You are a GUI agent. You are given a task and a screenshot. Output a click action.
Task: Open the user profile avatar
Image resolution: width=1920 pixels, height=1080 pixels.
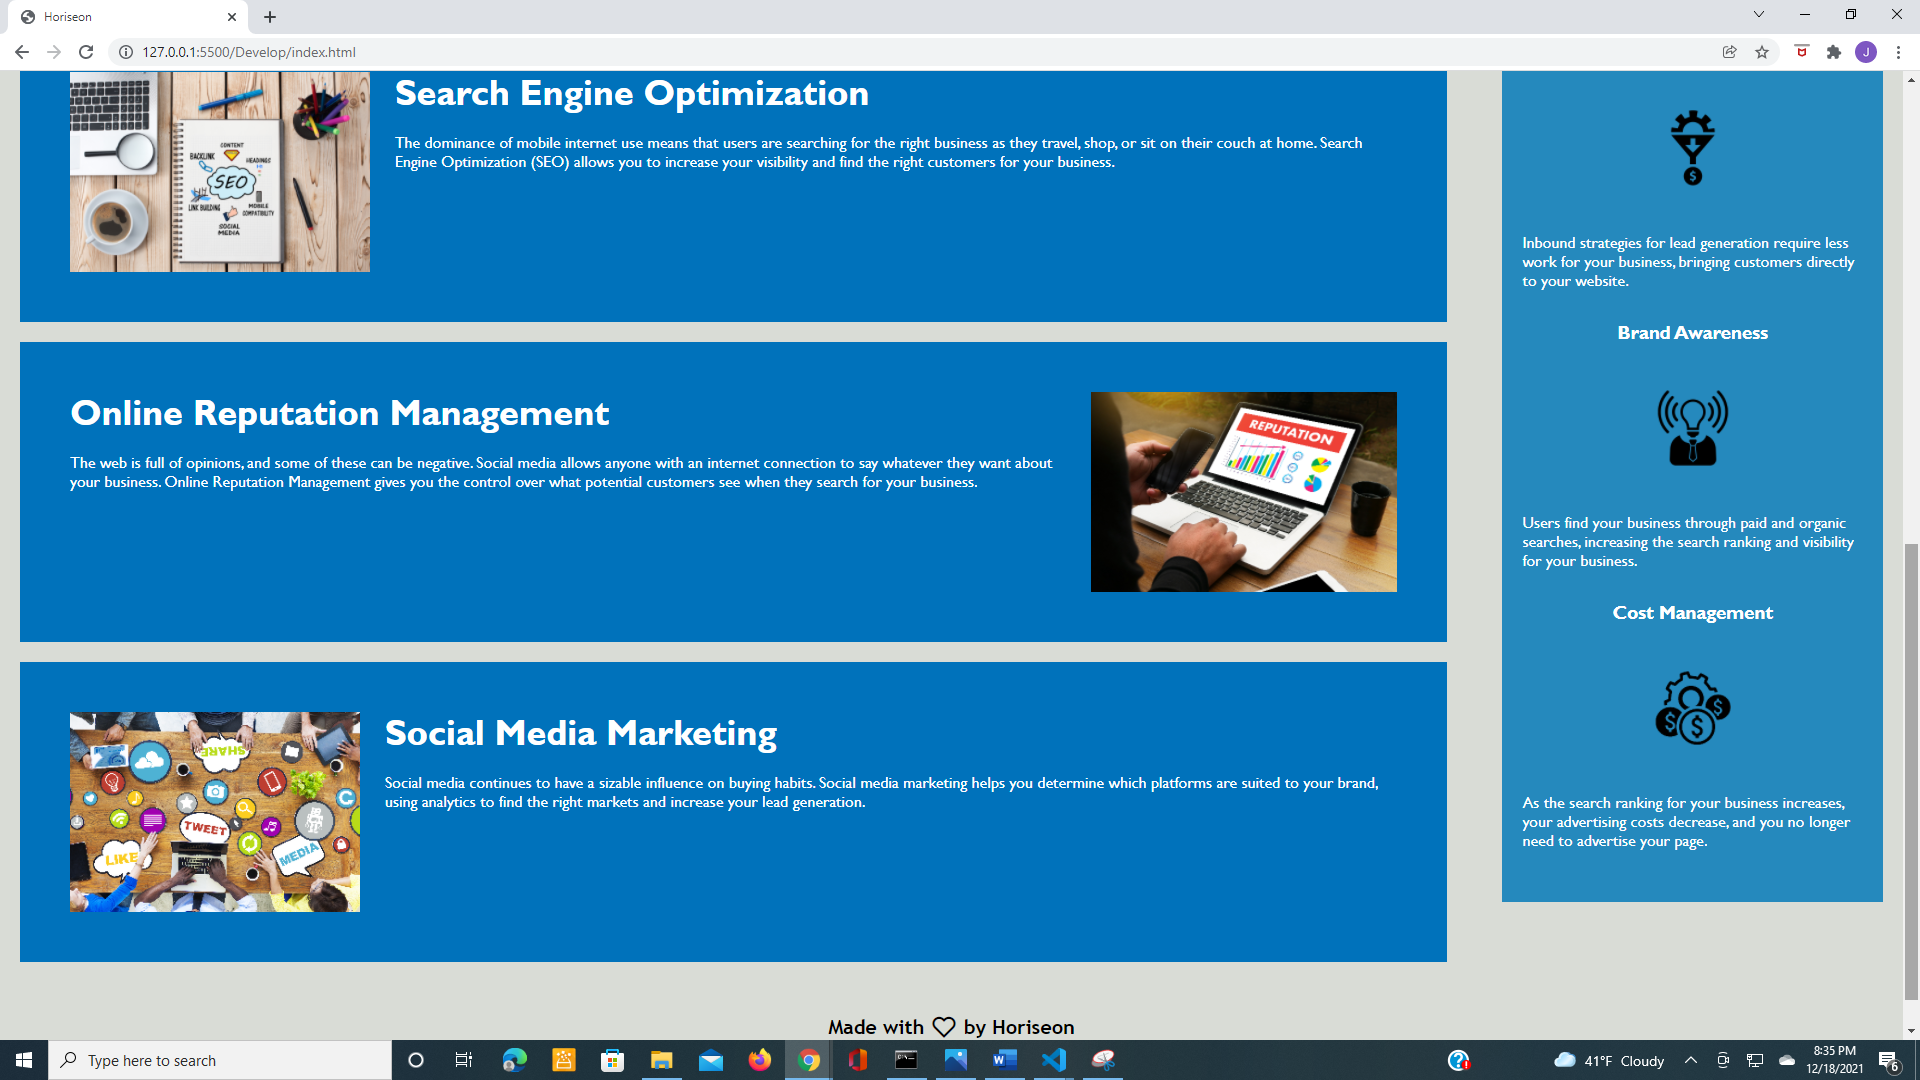point(1865,52)
